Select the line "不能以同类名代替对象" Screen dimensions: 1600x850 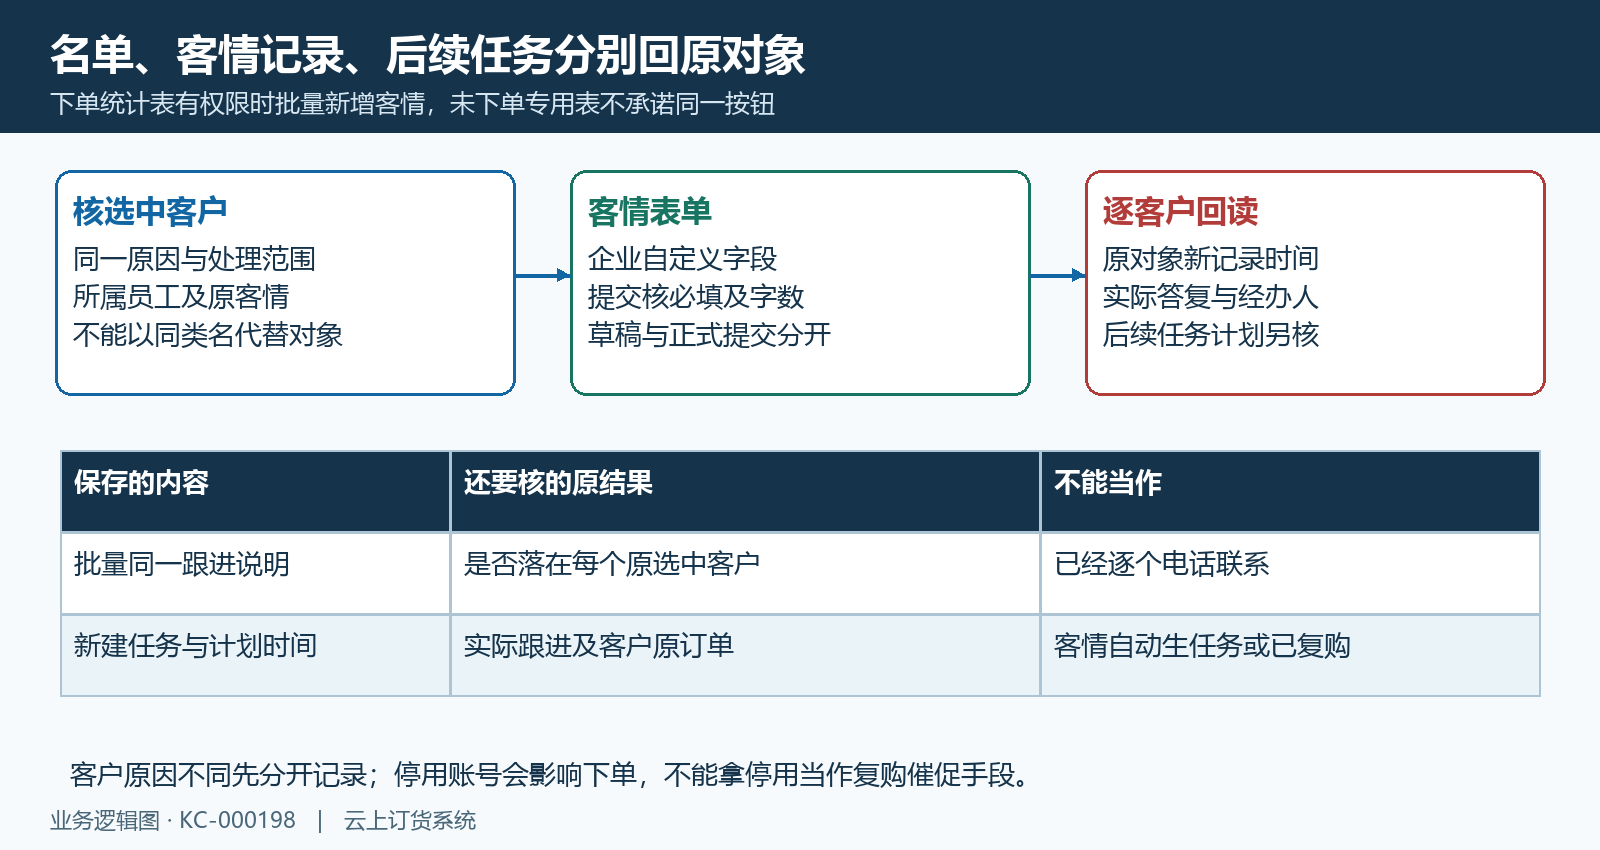tap(208, 335)
